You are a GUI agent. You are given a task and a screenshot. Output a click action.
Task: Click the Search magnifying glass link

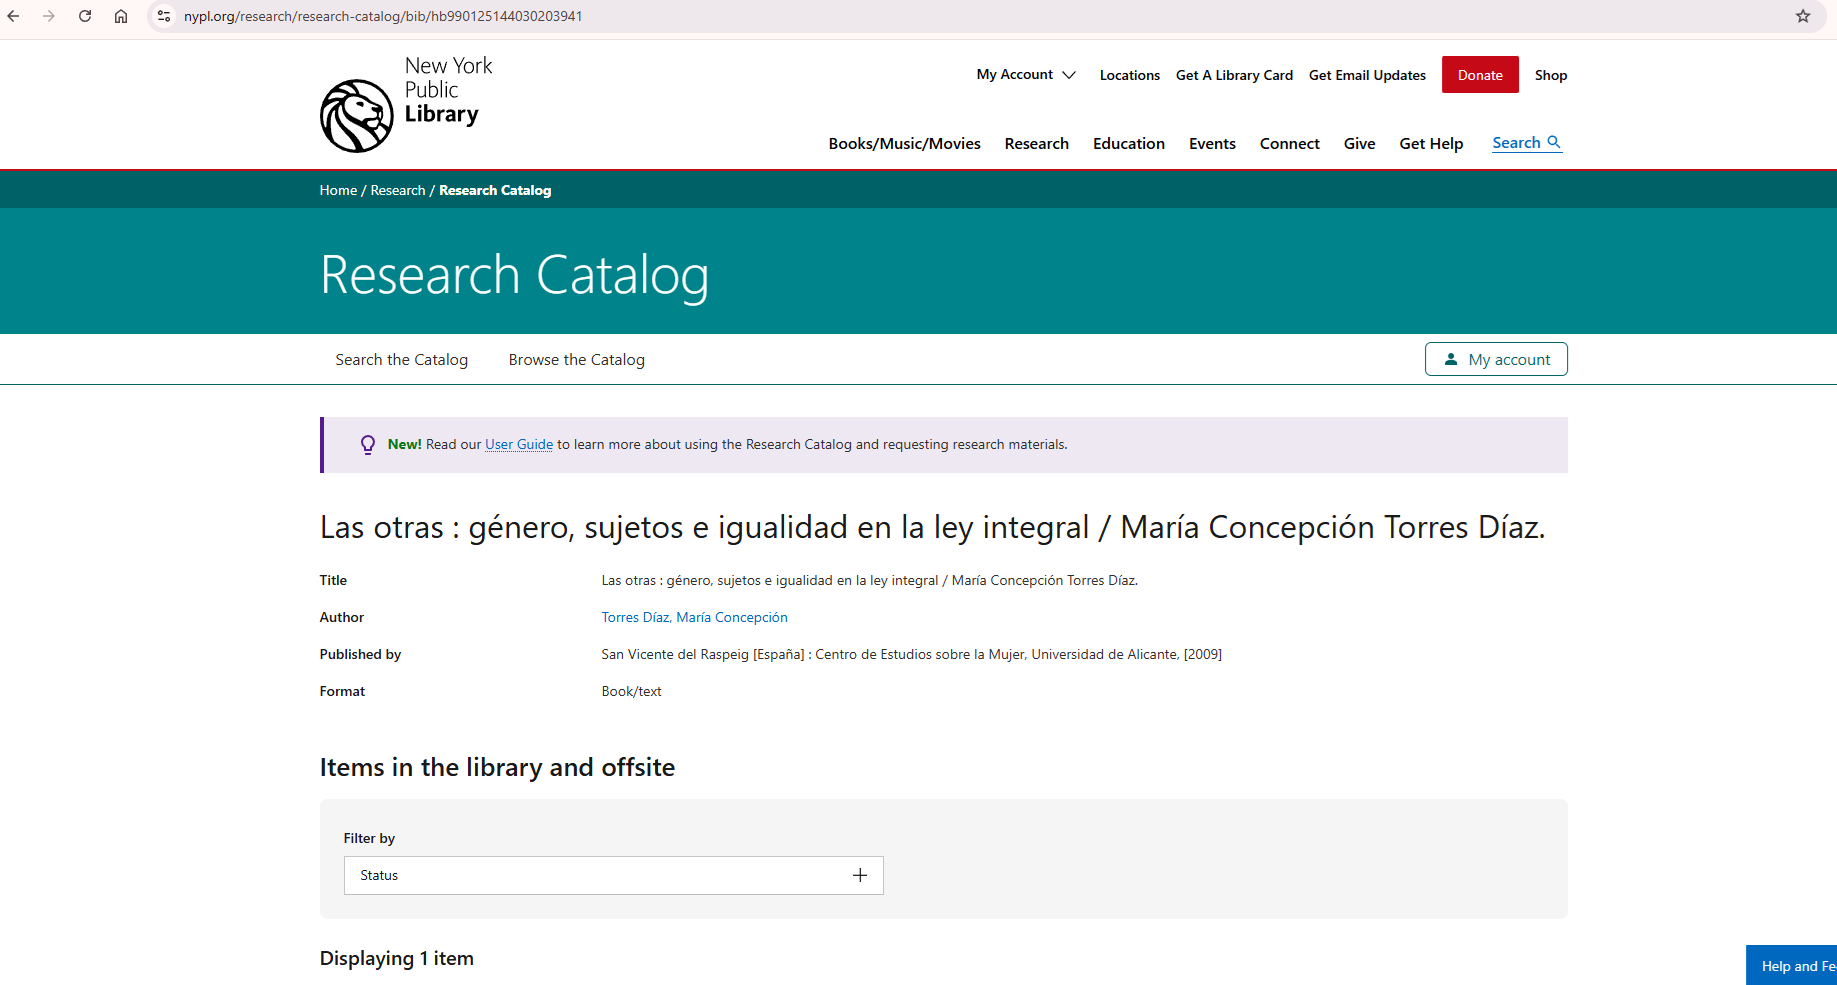click(x=1526, y=143)
